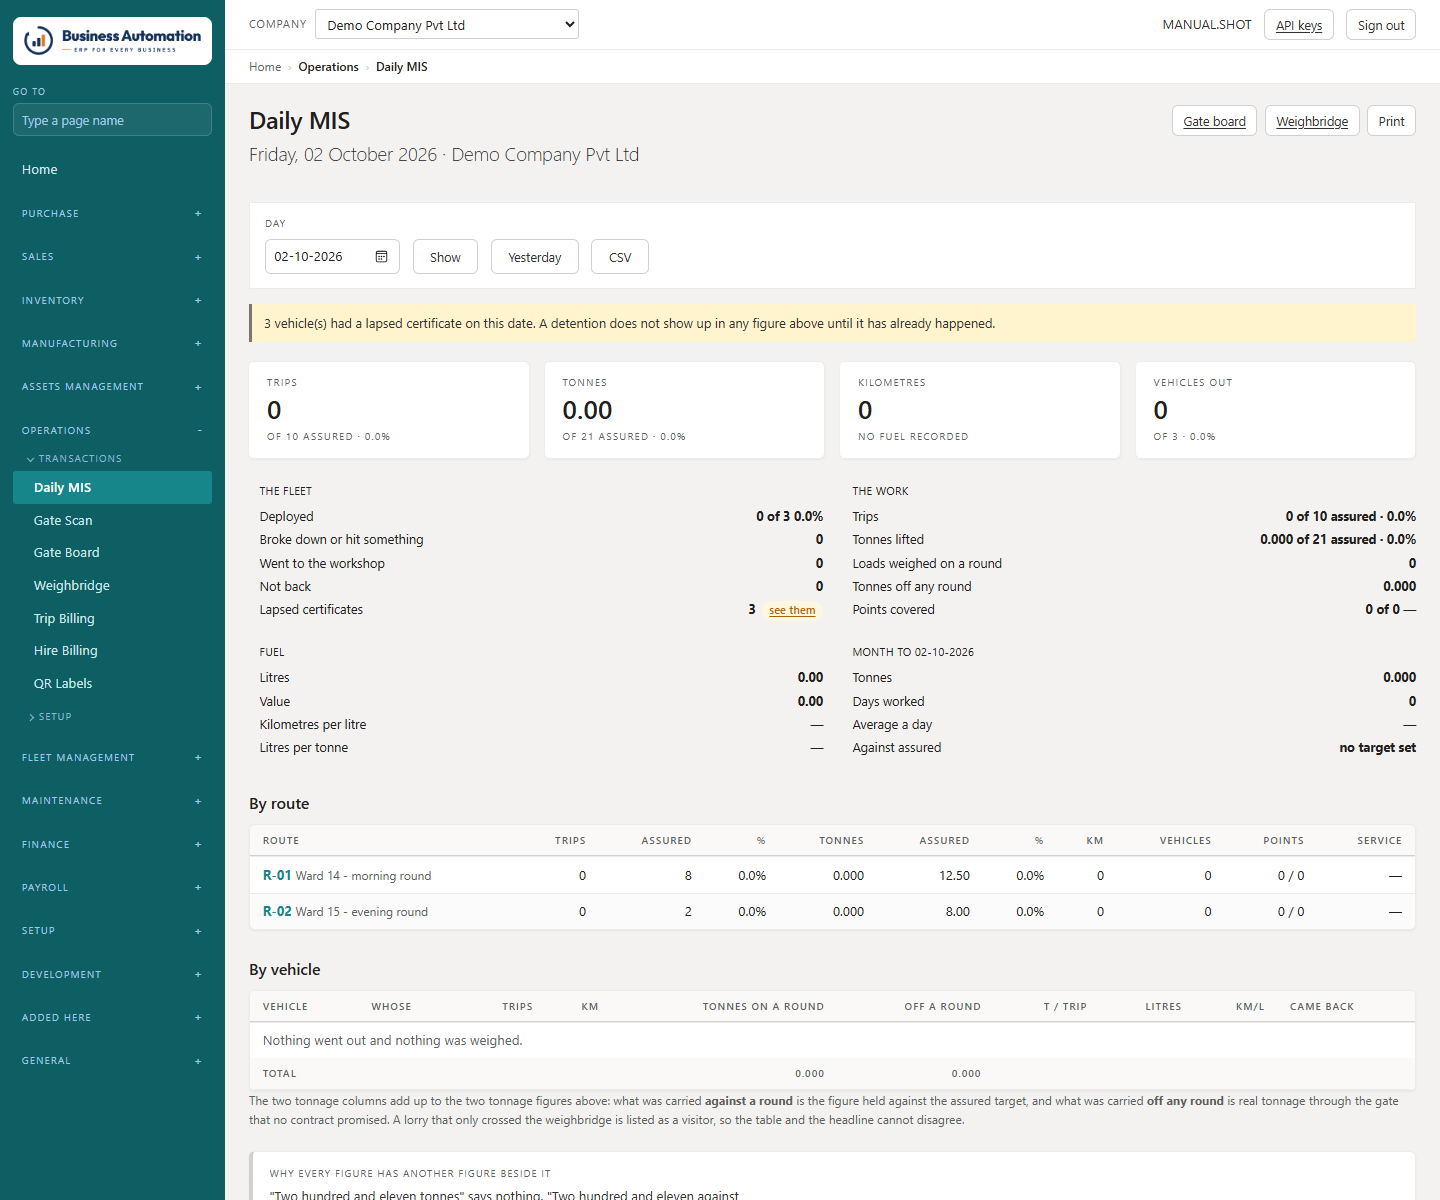This screenshot has height=1200, width=1440.
Task: Expand the Sales sidebar section
Action: (x=112, y=257)
